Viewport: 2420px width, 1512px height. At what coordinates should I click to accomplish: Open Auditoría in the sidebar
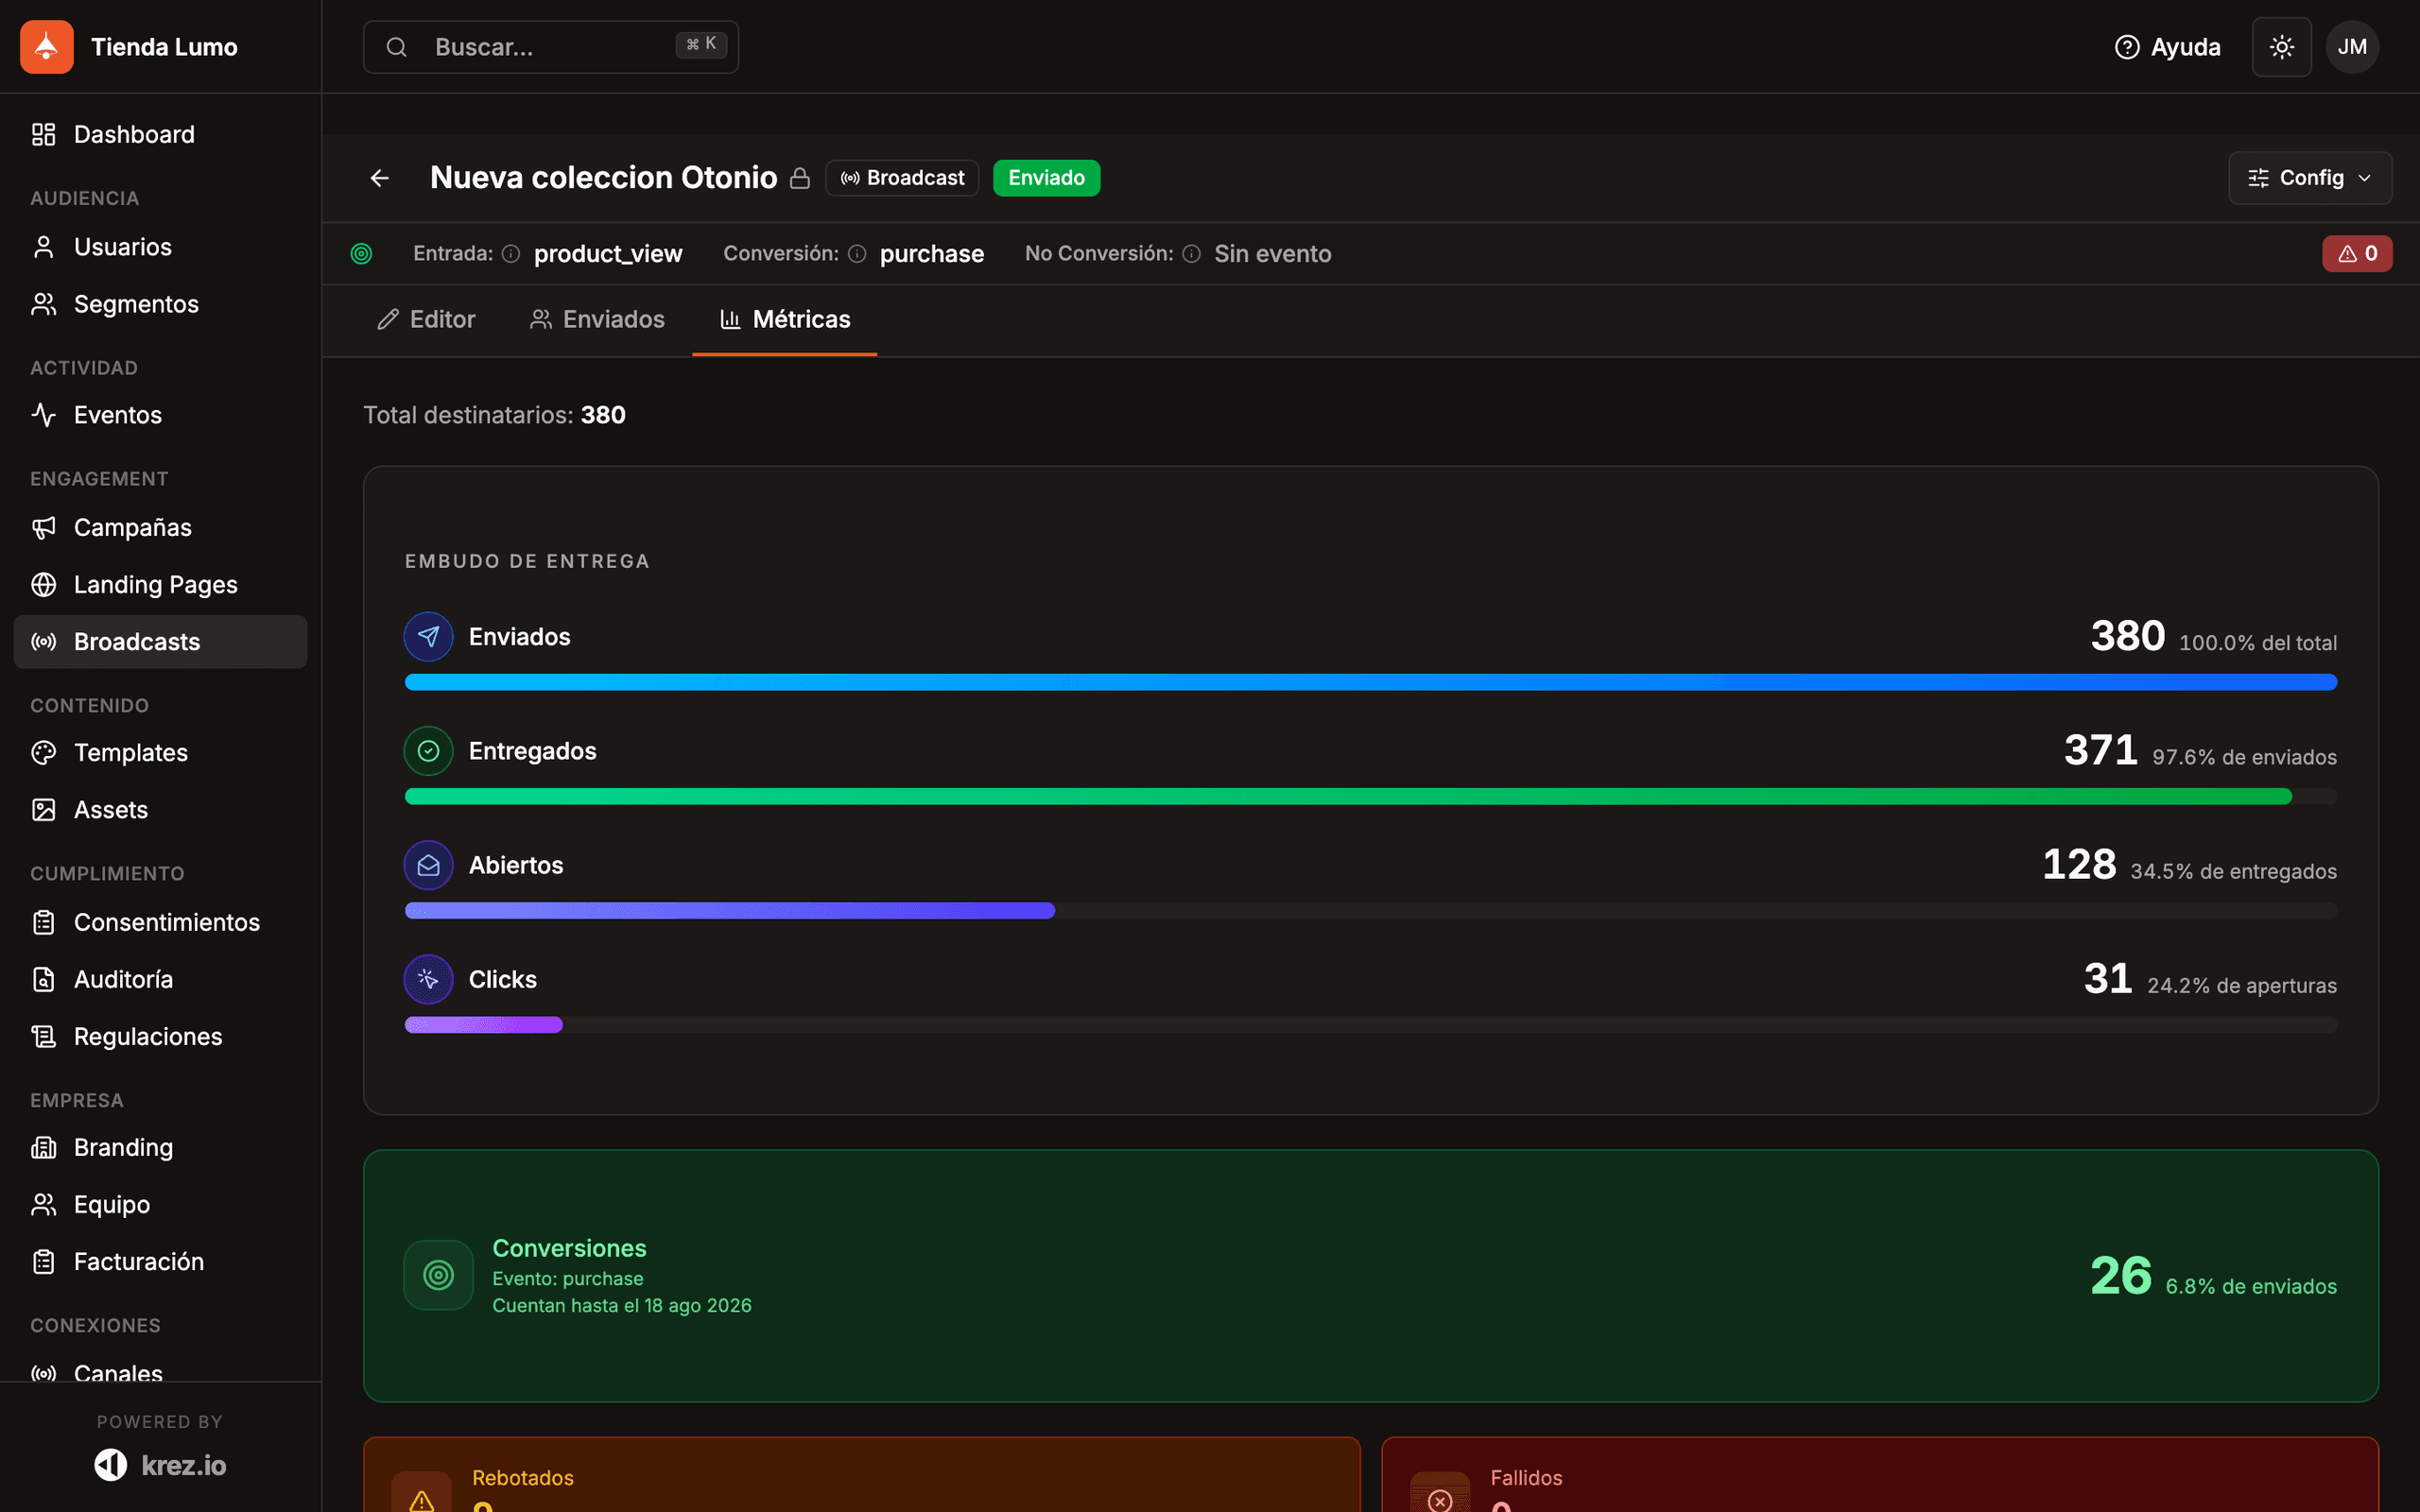click(160, 979)
